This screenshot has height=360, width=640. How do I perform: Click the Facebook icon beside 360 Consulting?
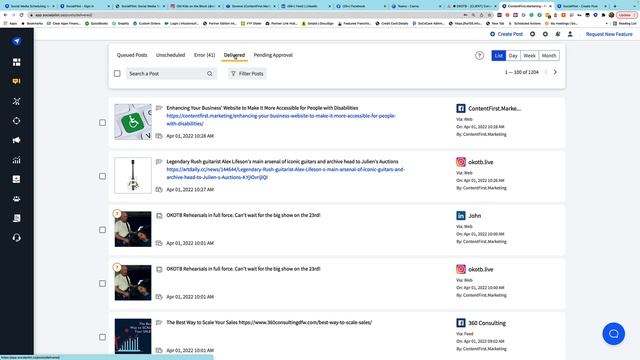pos(461,323)
